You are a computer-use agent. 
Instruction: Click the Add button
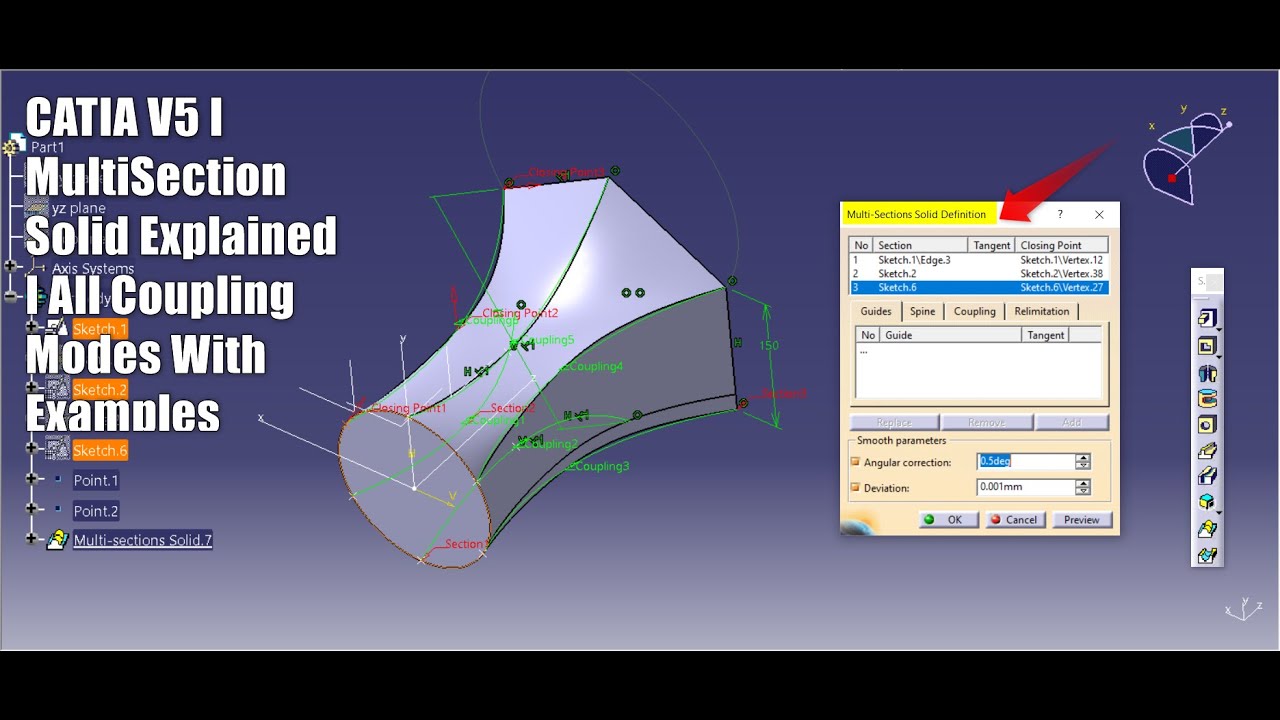(x=1072, y=423)
